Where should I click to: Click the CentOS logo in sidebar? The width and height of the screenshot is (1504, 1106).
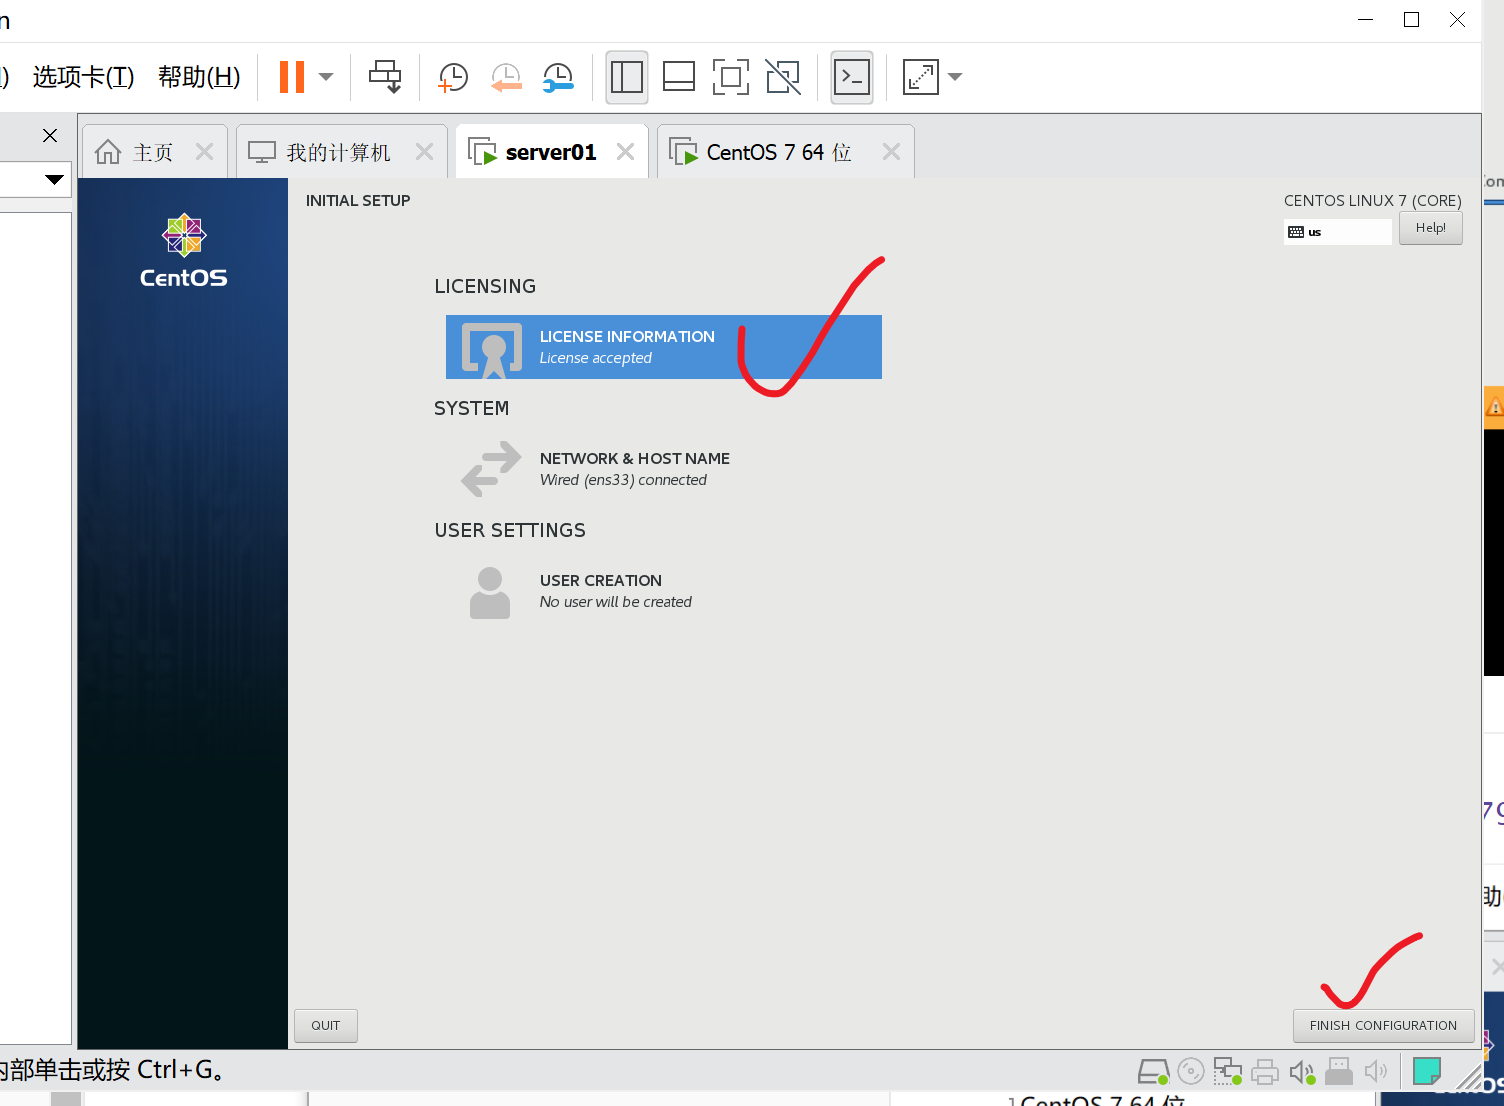(x=184, y=251)
